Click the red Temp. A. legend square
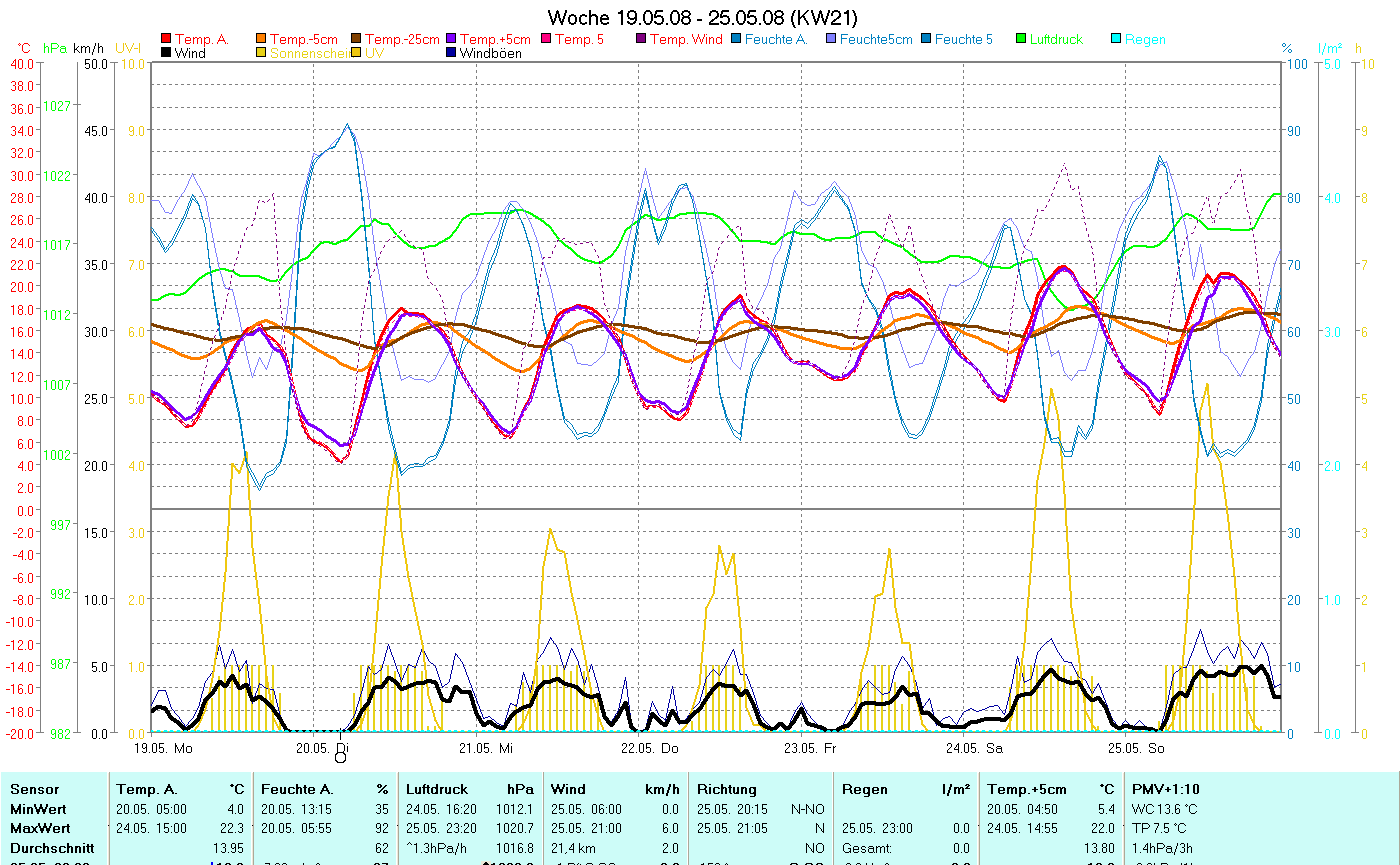Screen dimensions: 1400x865 166,39
